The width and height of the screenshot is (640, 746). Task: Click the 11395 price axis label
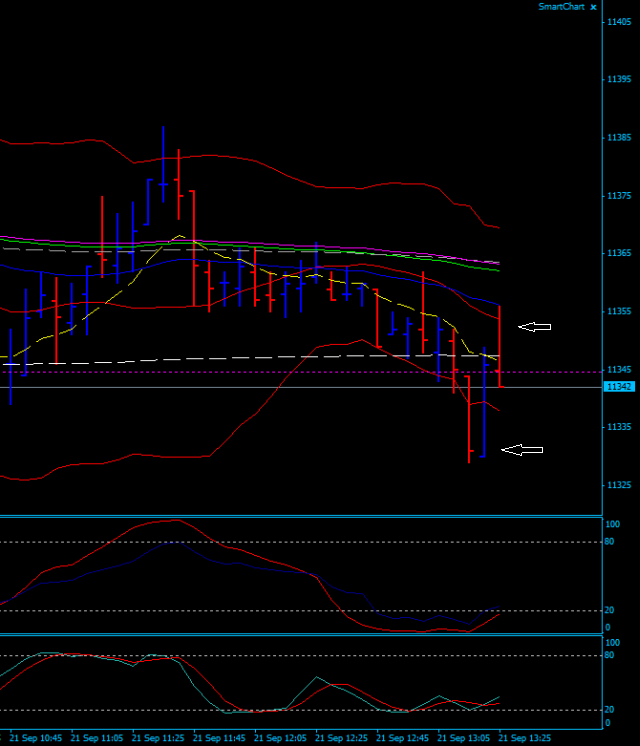pyautogui.click(x=619, y=79)
